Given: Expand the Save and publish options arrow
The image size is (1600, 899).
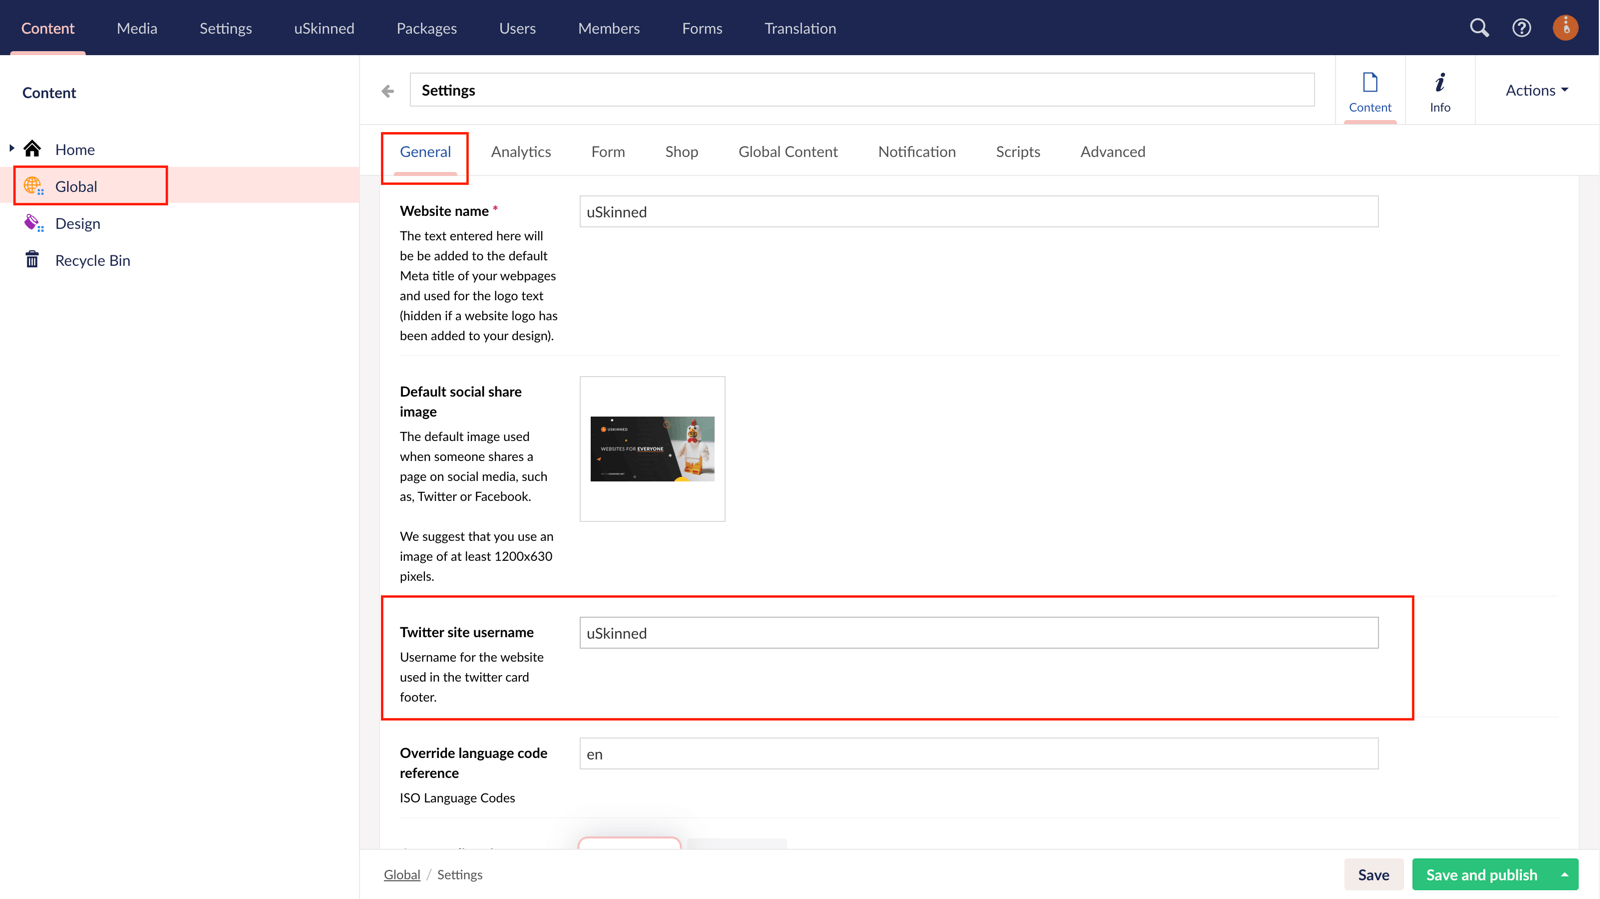Looking at the screenshot, I should [x=1564, y=875].
